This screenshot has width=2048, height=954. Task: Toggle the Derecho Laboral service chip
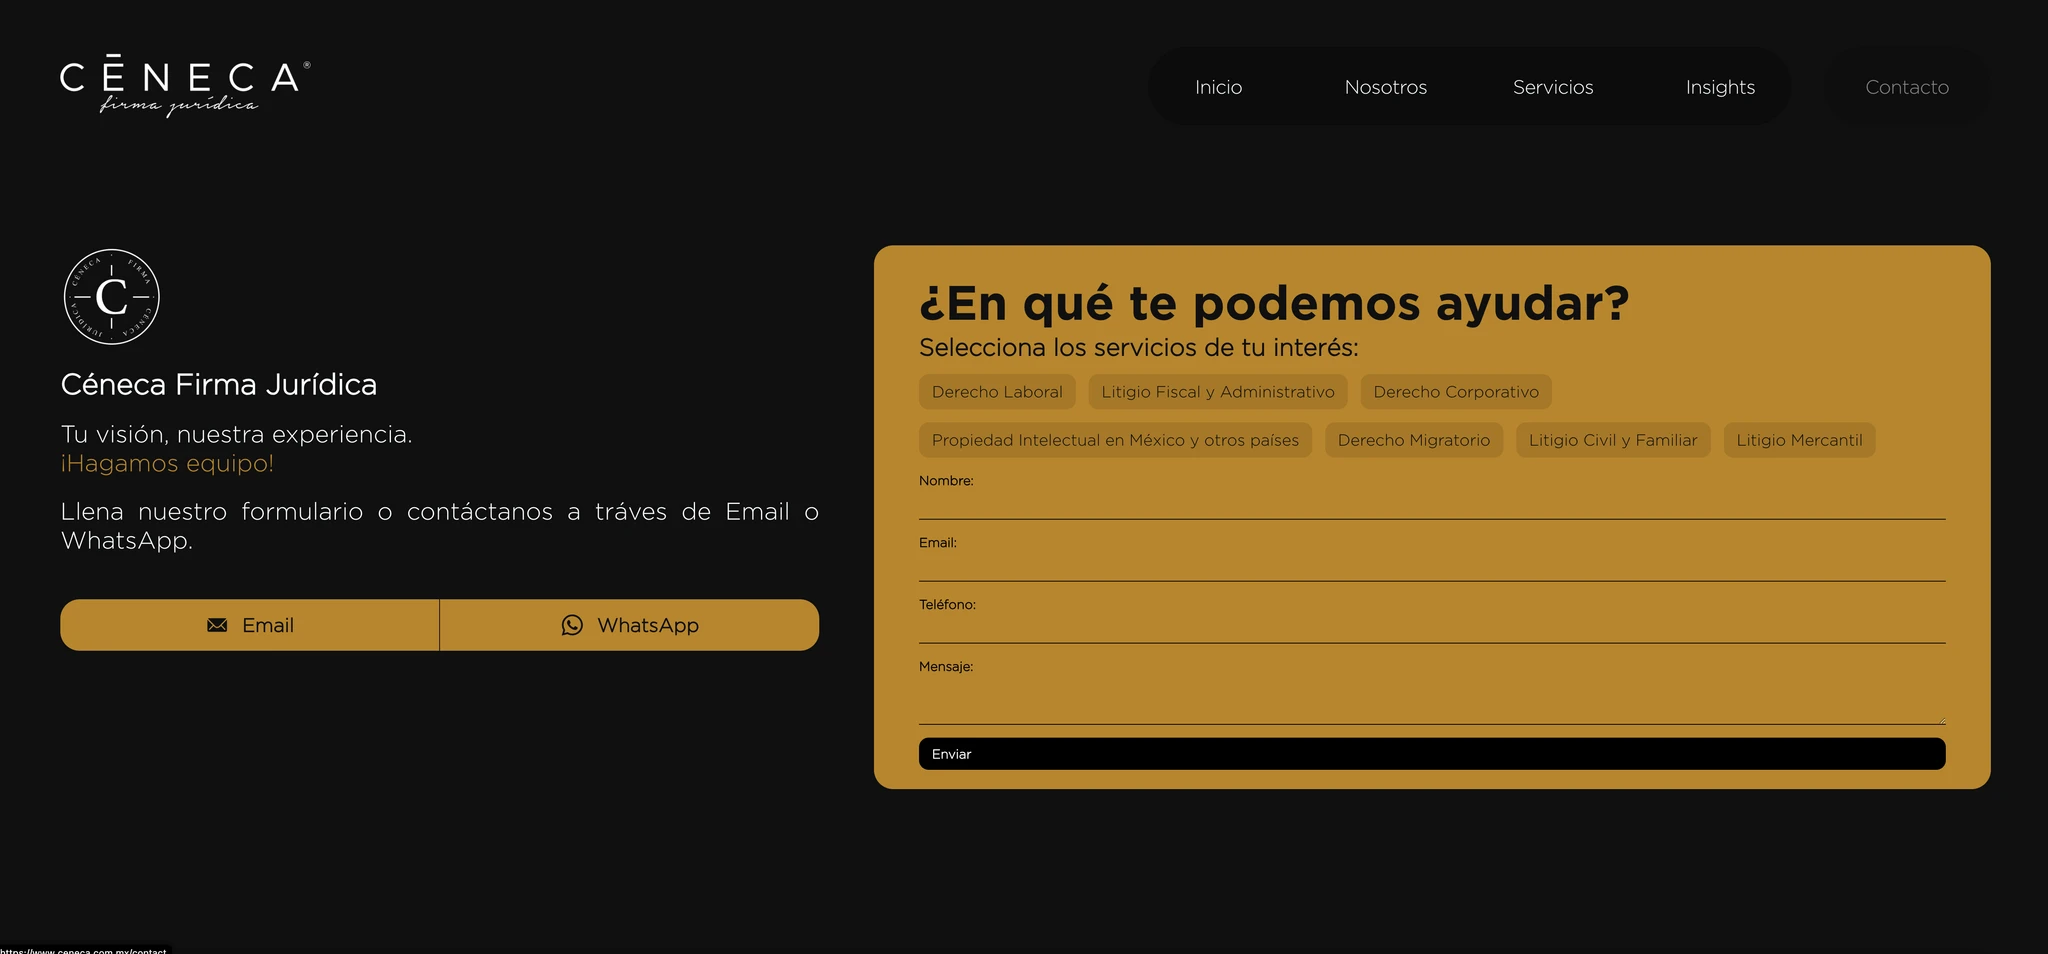[997, 392]
